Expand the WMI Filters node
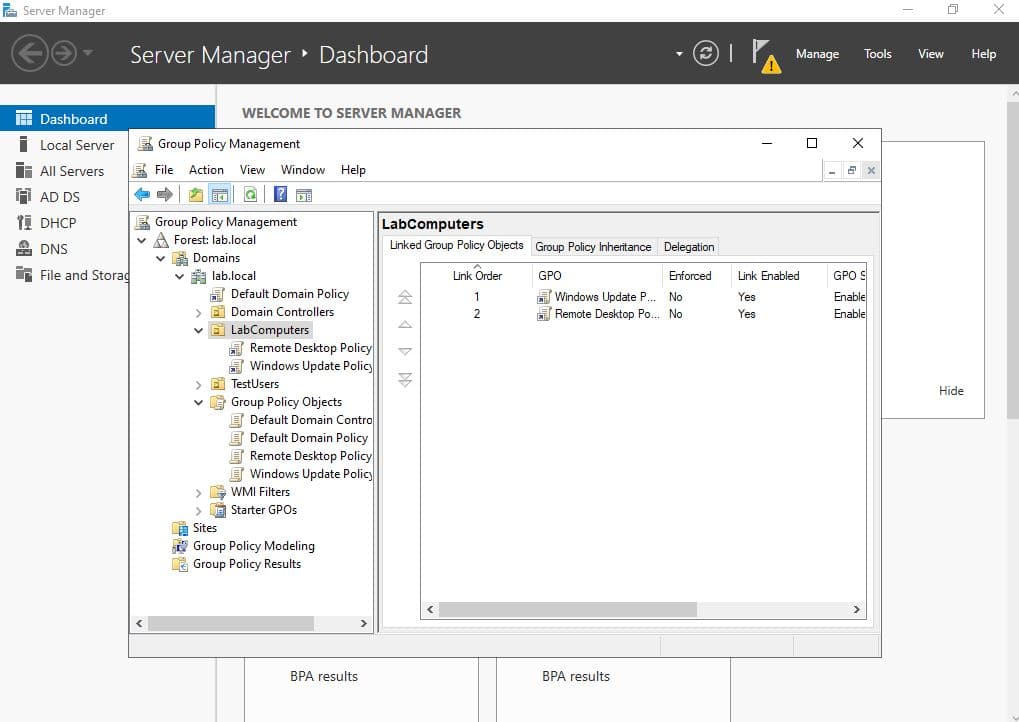Image resolution: width=1019 pixels, height=722 pixels. 199,493
